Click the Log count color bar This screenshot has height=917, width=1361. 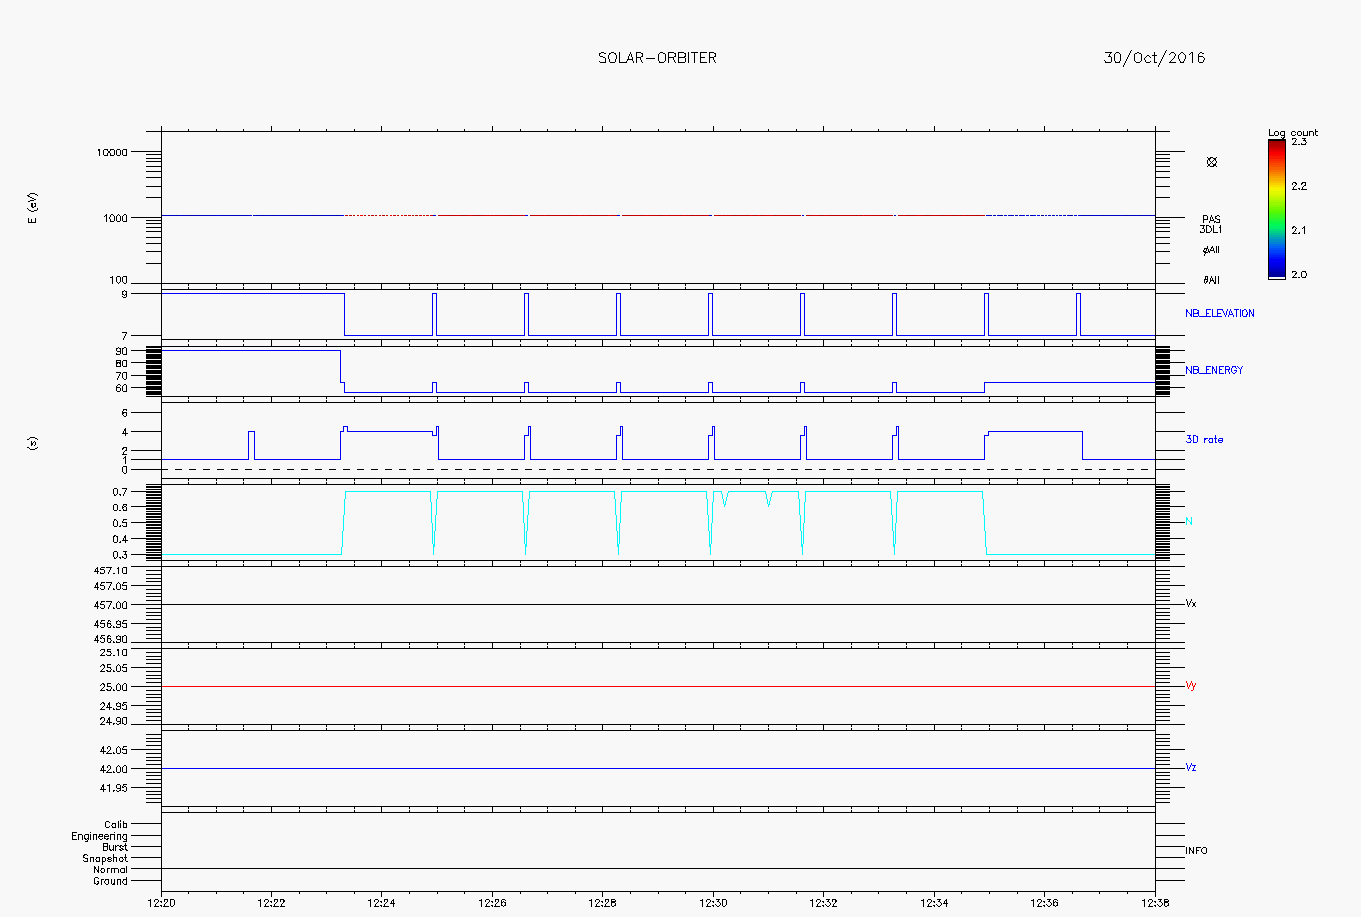[x=1276, y=209]
